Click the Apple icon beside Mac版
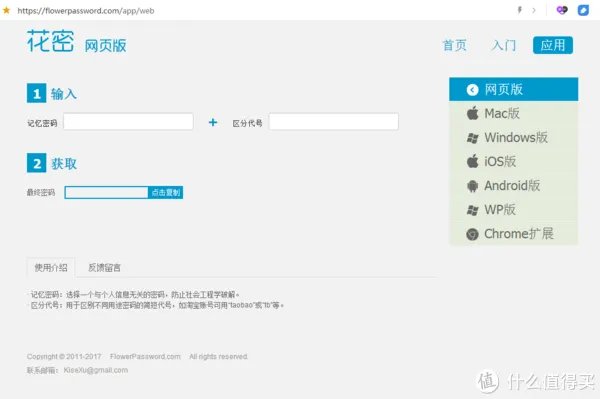 pyautogui.click(x=473, y=113)
